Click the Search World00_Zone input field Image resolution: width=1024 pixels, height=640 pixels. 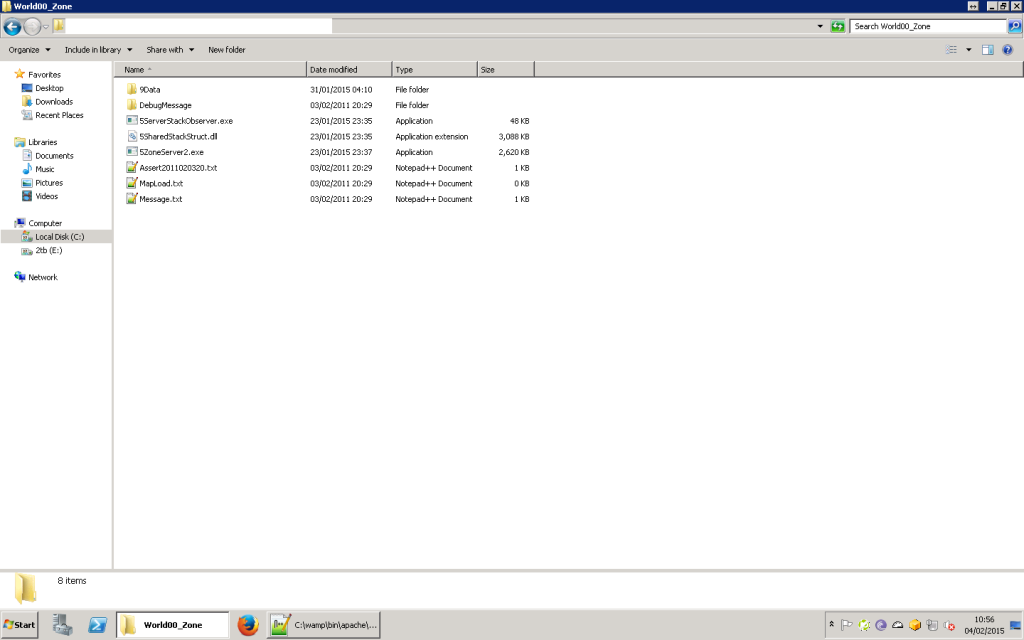(927, 26)
